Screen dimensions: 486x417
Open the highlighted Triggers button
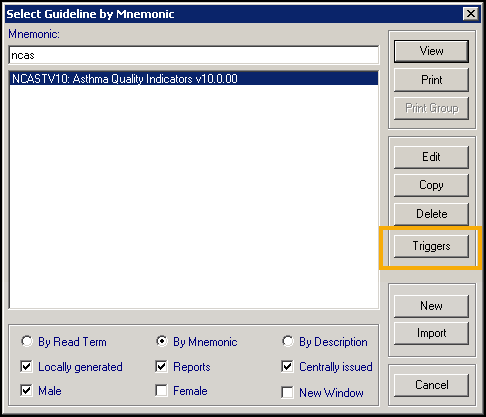(431, 246)
